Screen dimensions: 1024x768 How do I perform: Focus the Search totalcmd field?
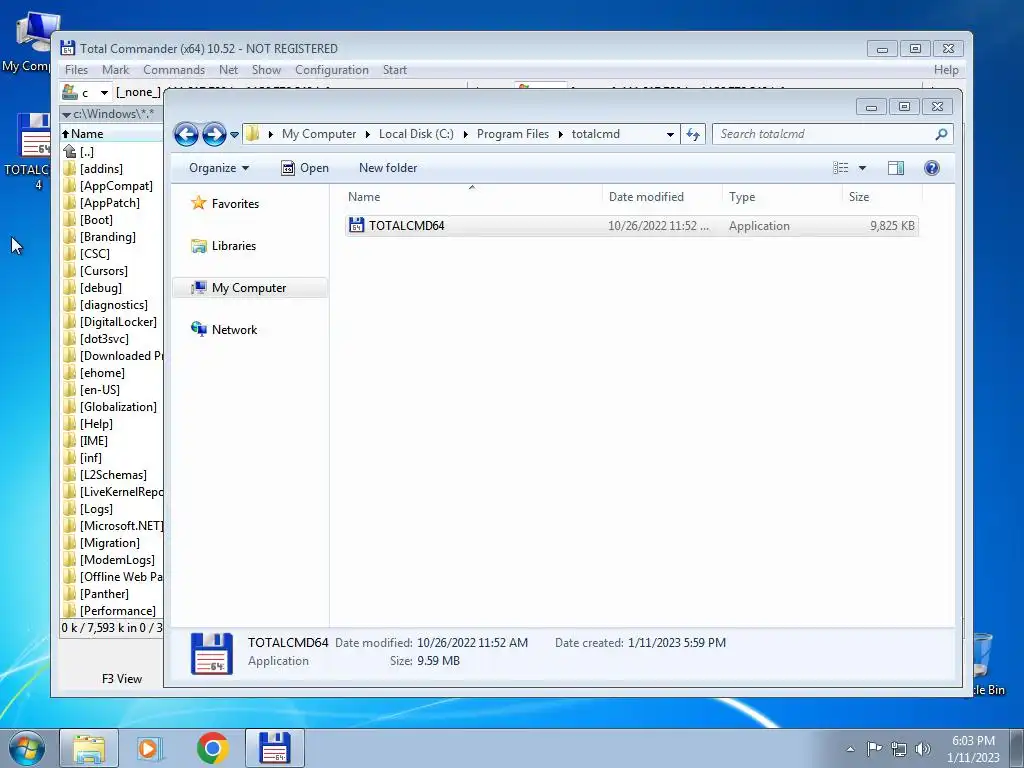pos(823,135)
